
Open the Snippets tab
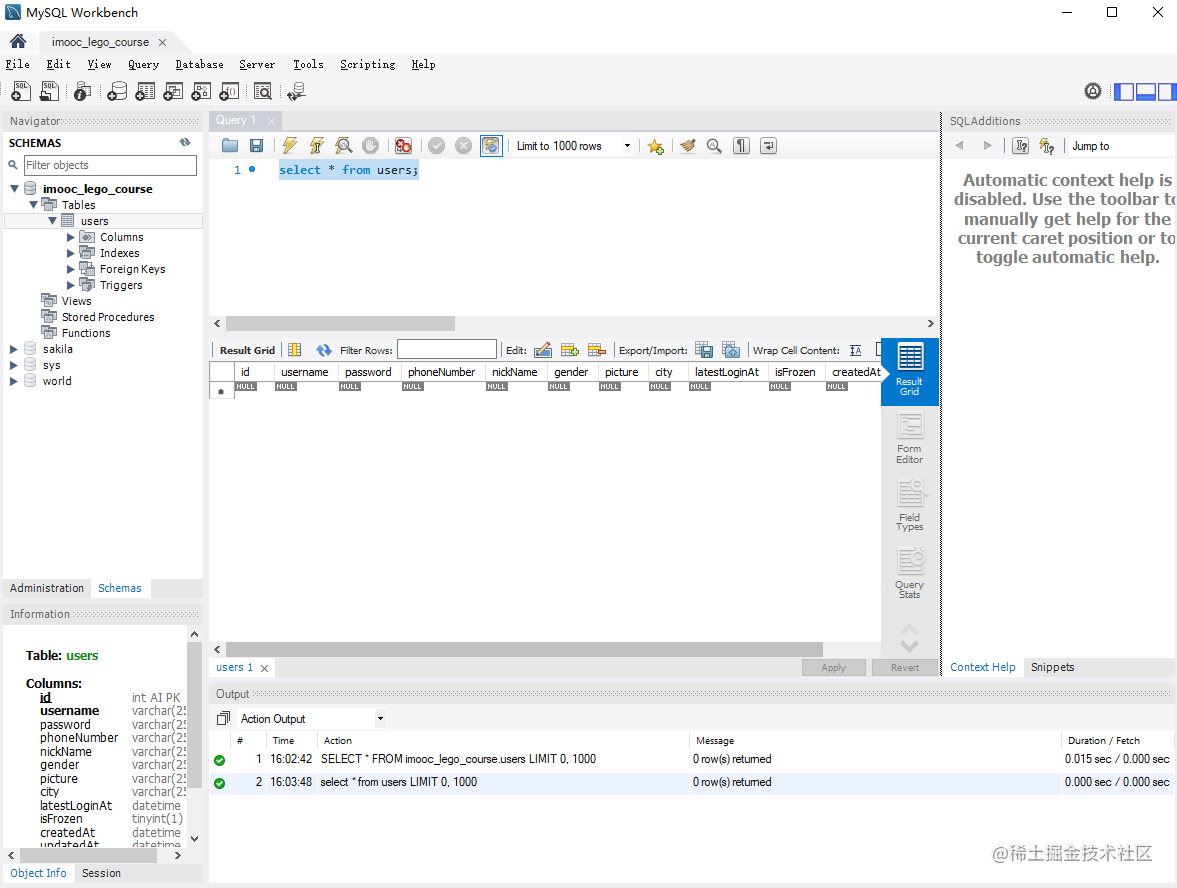[x=1052, y=667]
